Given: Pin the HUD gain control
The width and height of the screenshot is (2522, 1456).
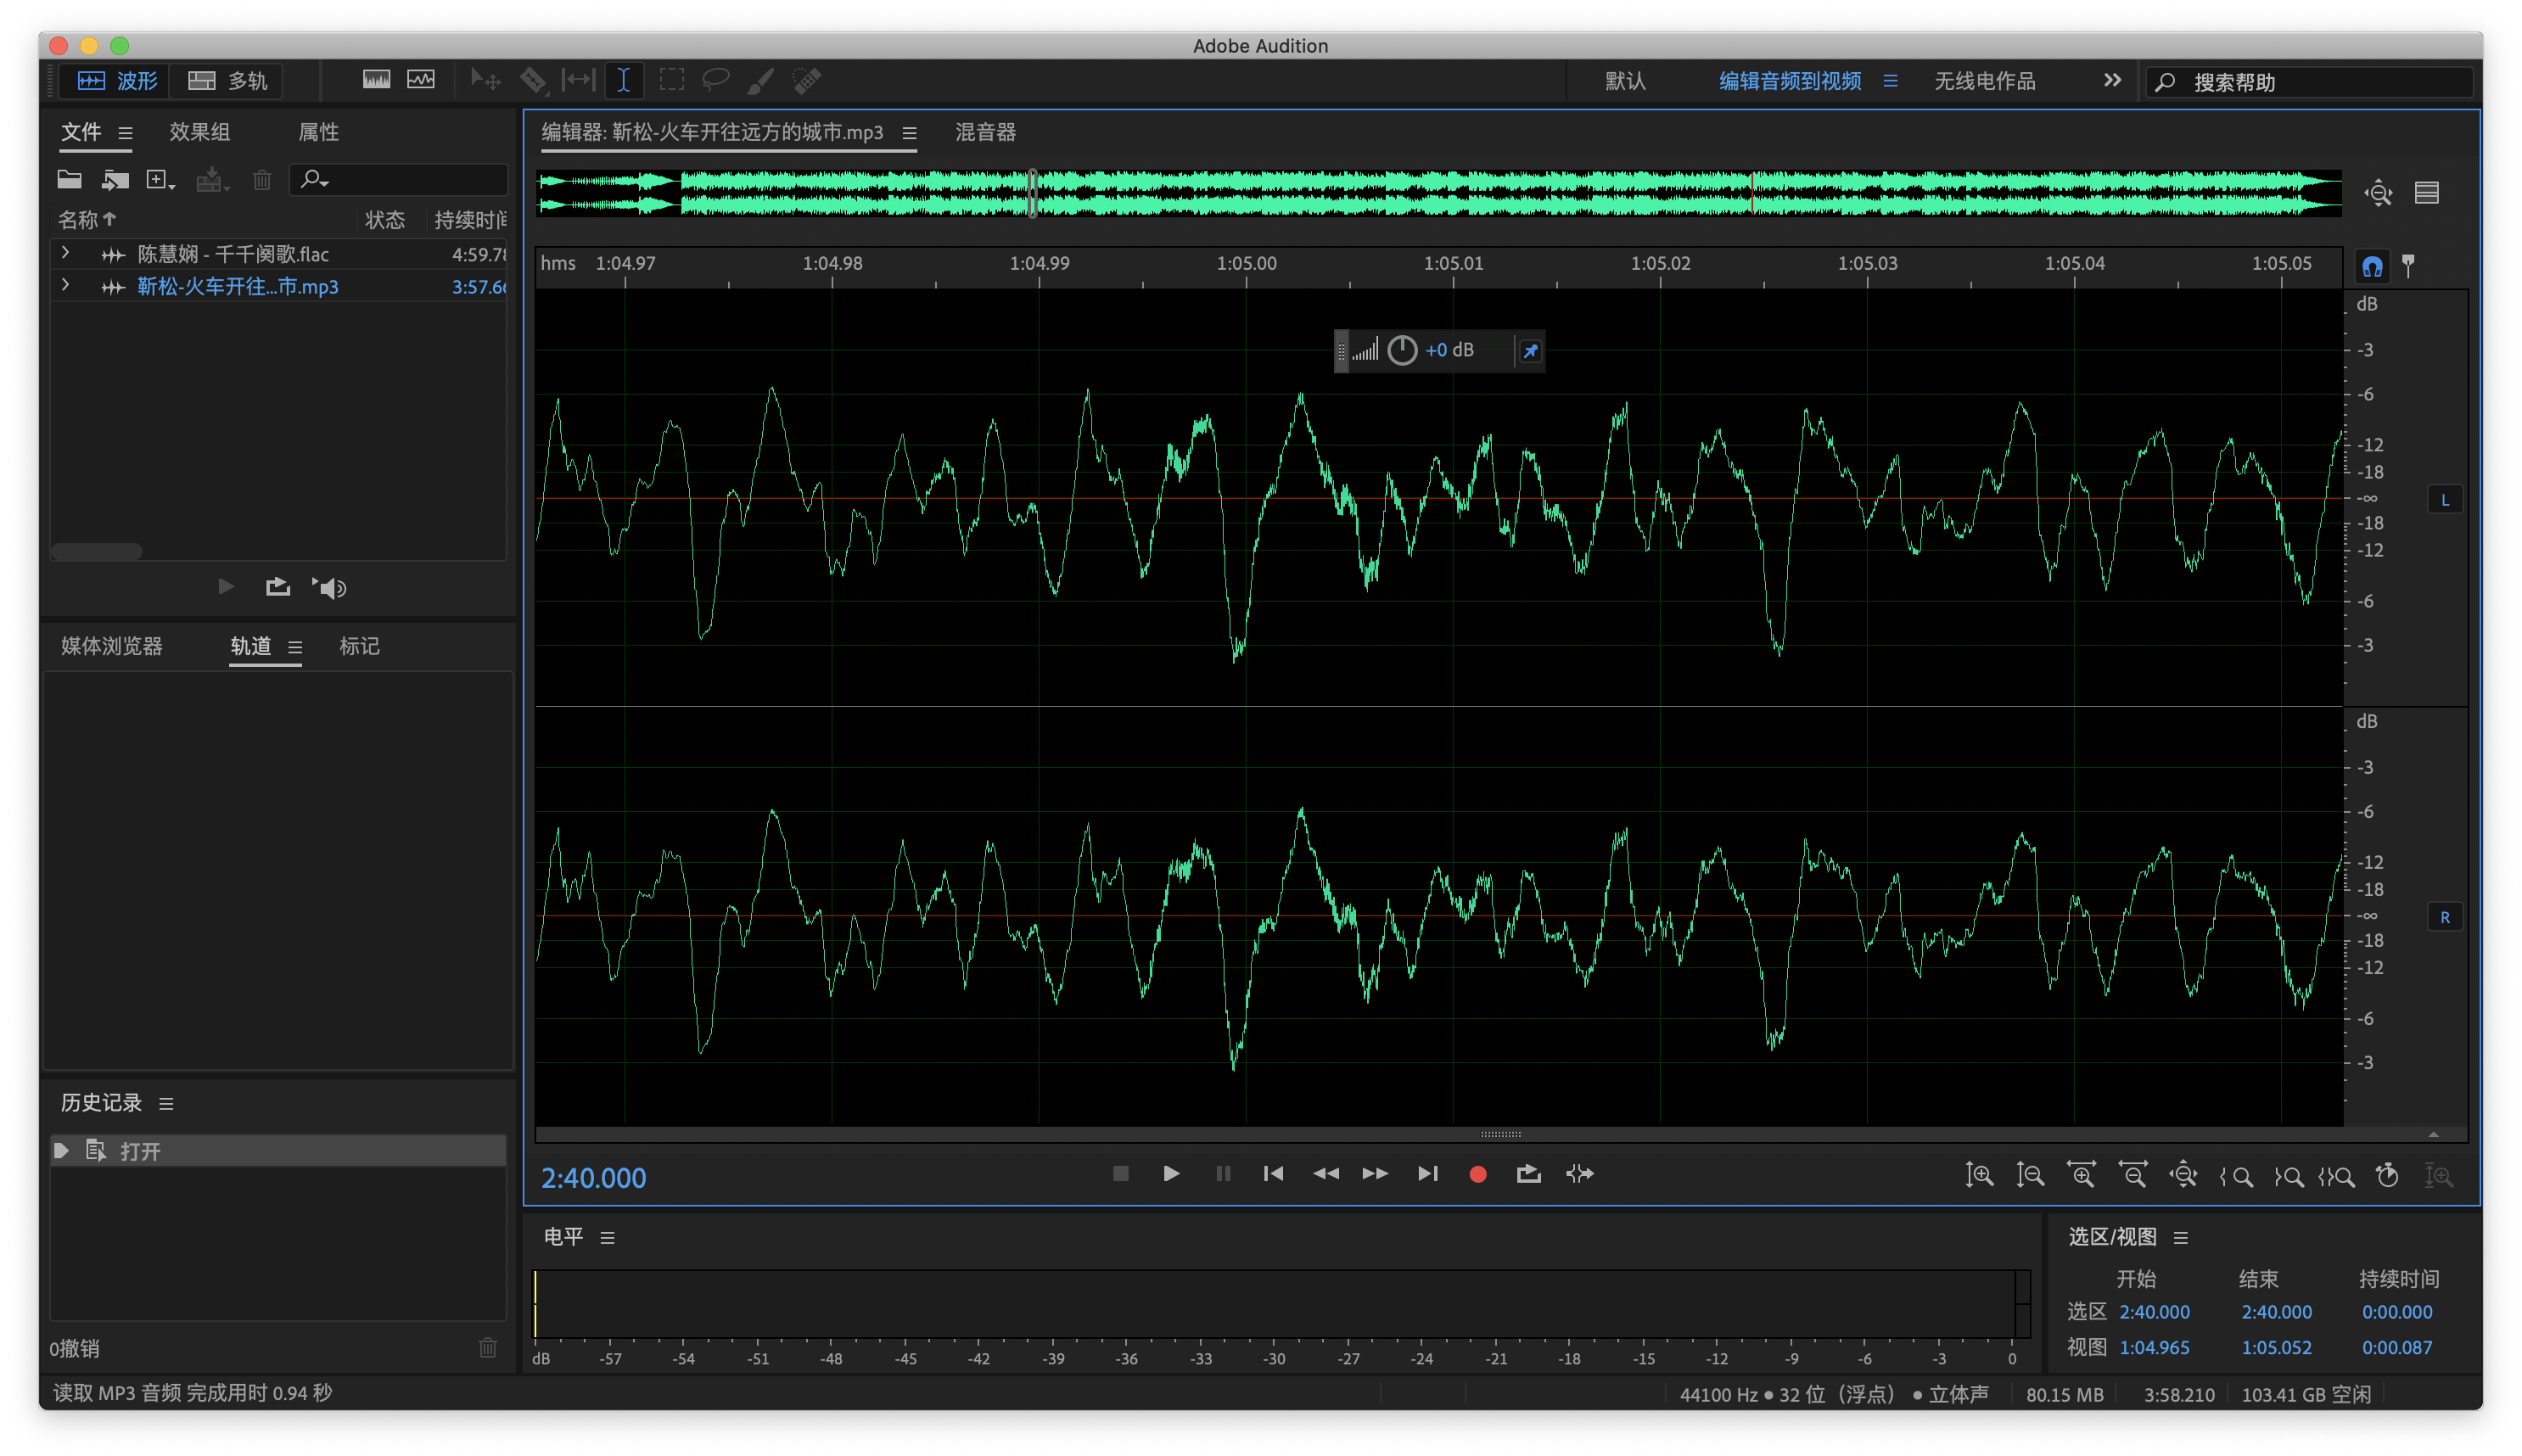Looking at the screenshot, I should [x=1530, y=351].
